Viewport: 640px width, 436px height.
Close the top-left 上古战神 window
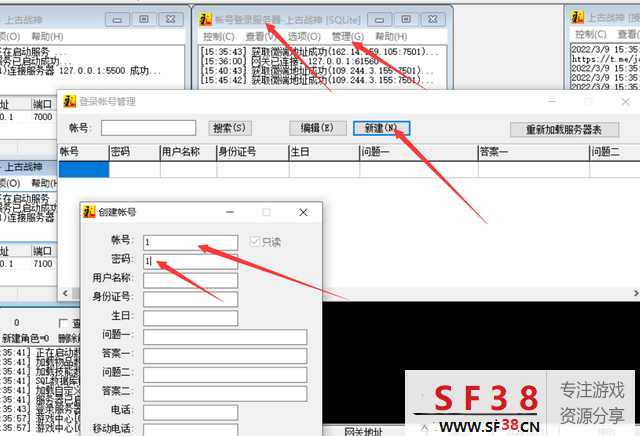tap(171, 19)
